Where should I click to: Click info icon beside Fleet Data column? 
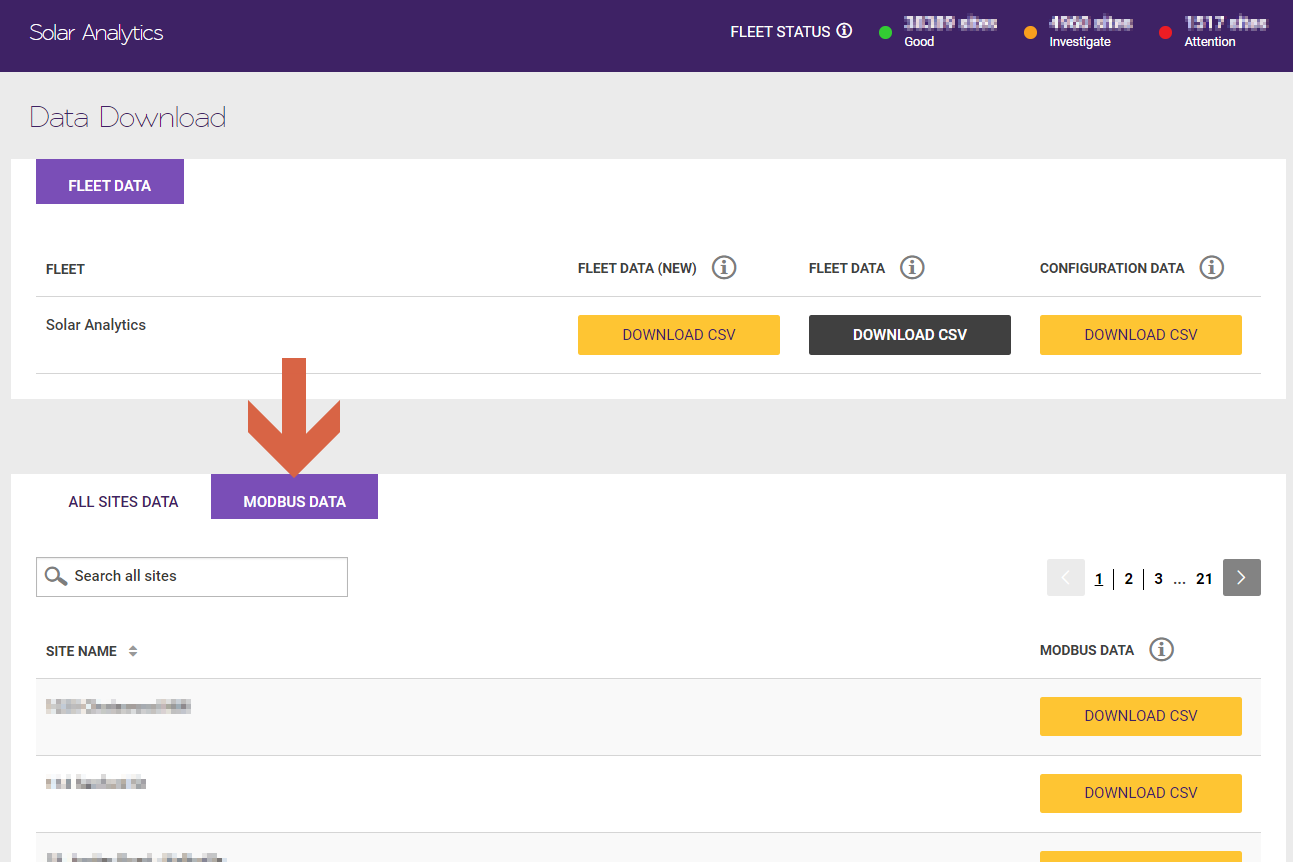[912, 268]
